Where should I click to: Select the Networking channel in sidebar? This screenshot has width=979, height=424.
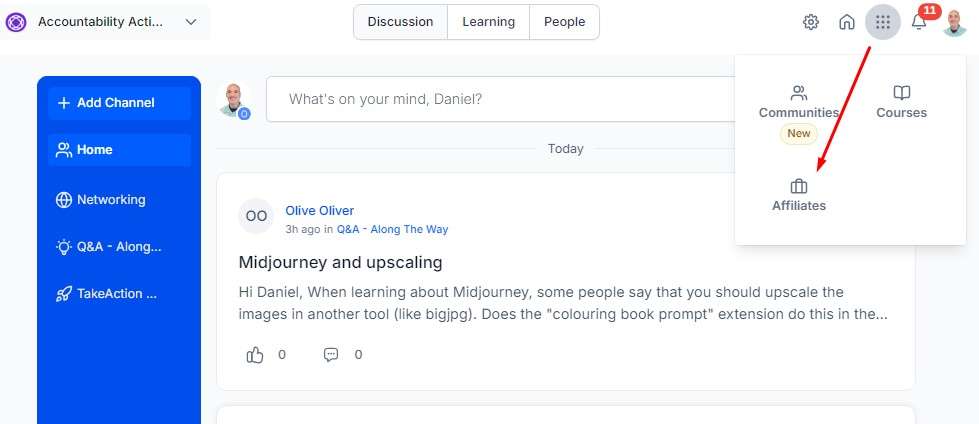coord(110,200)
